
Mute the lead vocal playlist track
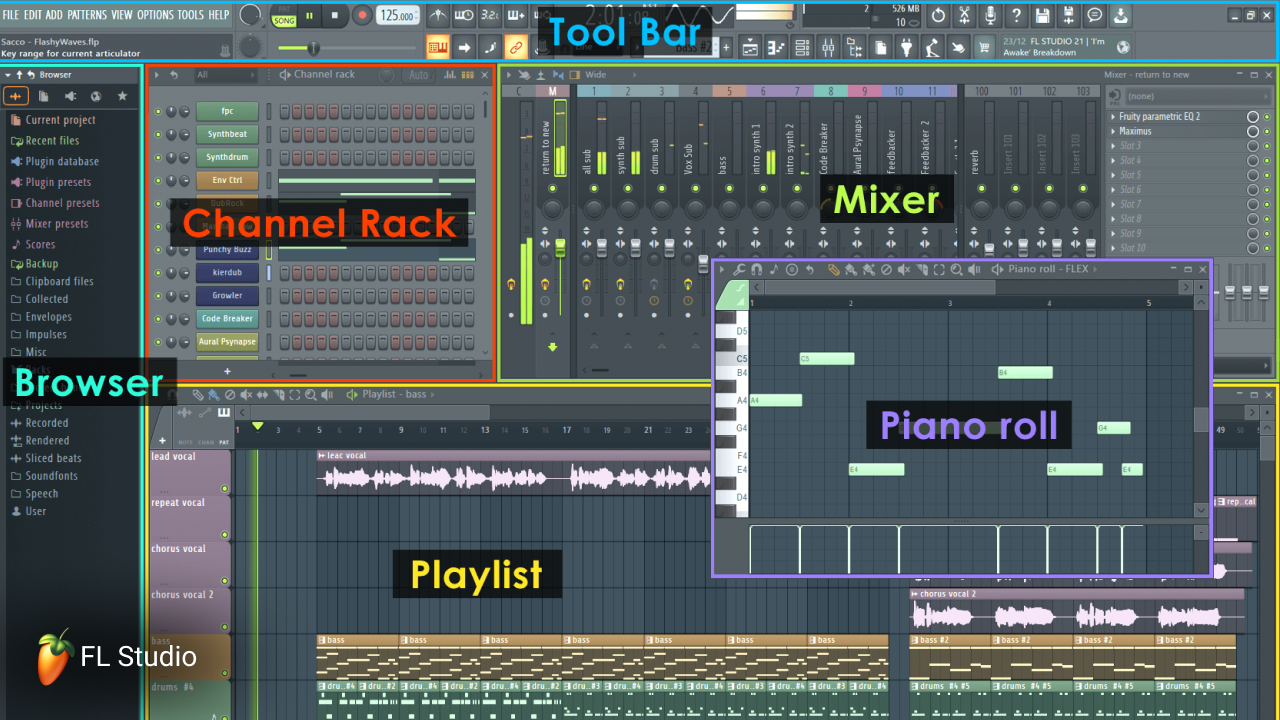(x=225, y=489)
